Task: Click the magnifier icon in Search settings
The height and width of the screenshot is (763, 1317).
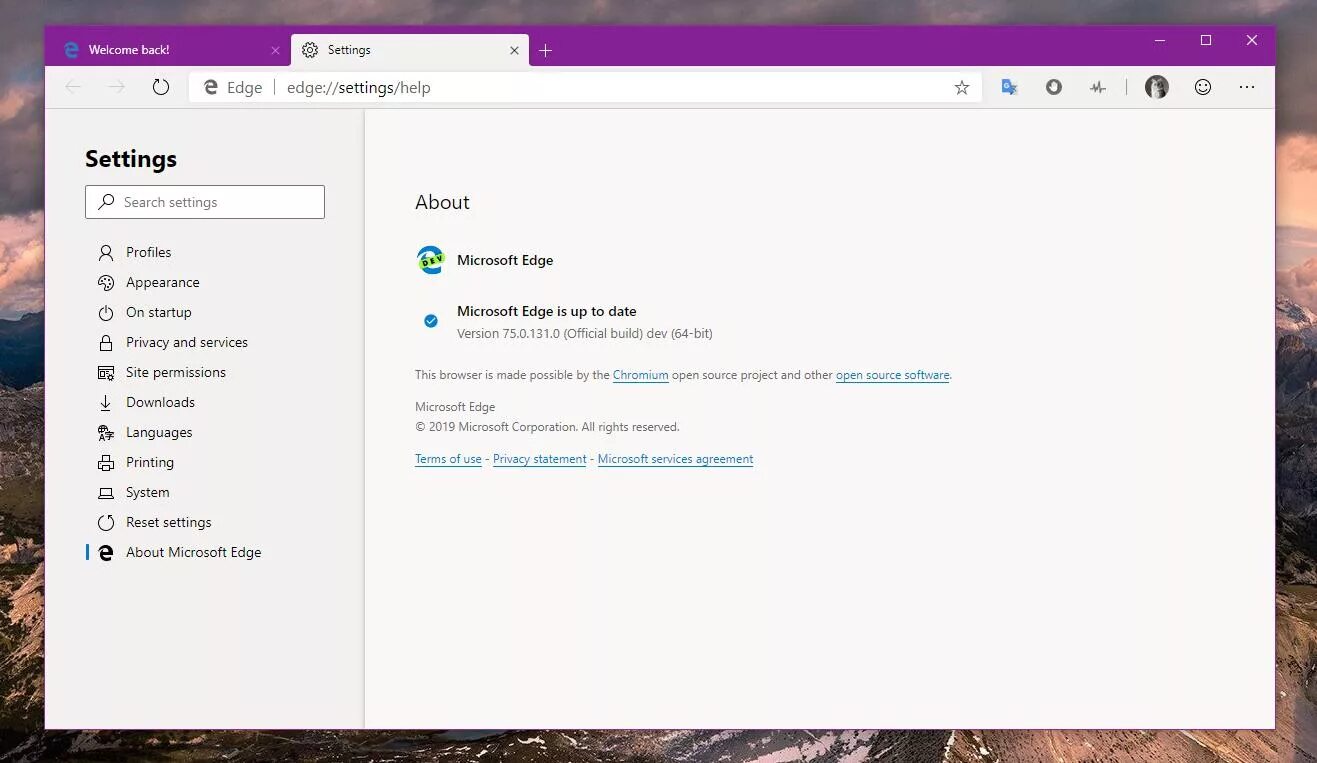Action: pyautogui.click(x=106, y=202)
